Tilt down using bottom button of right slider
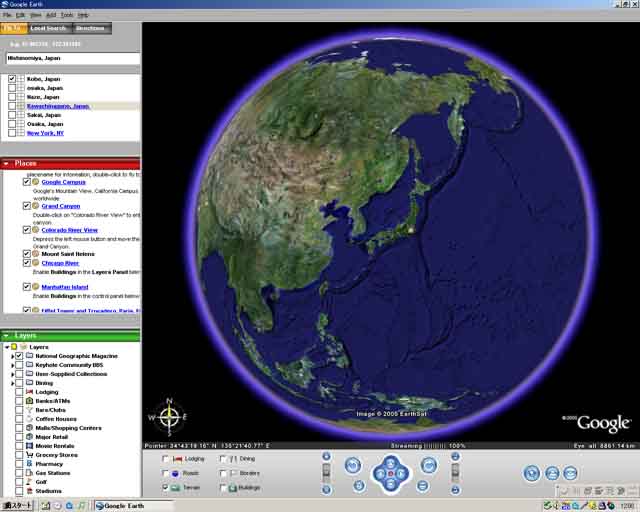The width and height of the screenshot is (640, 512). click(x=456, y=490)
